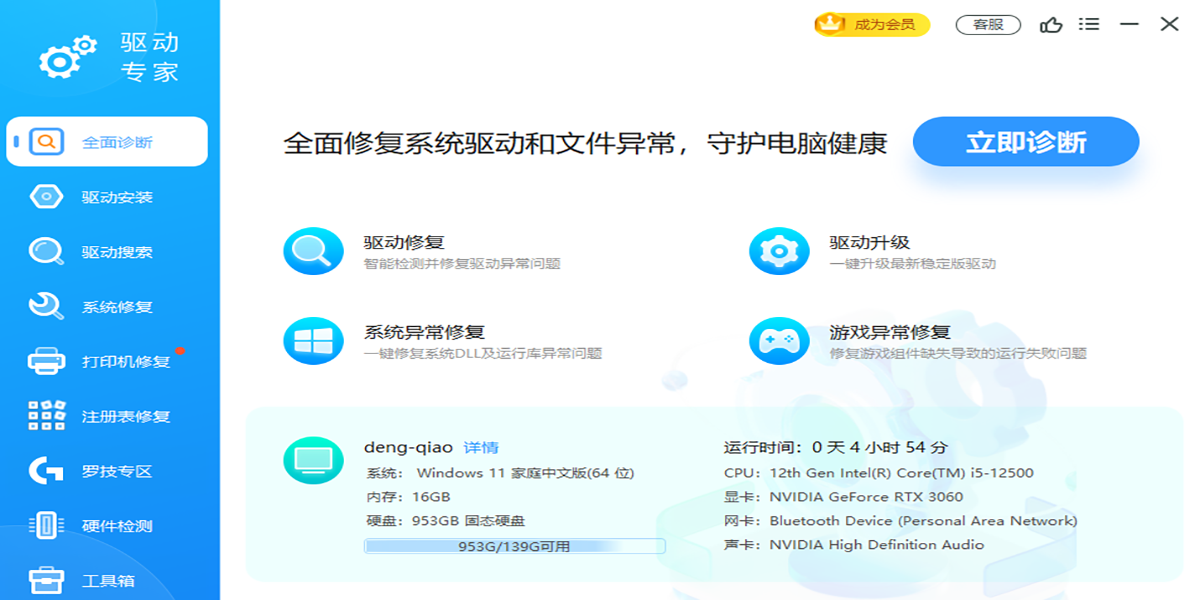
Task: Click the 系统修复 wrench icon
Action: 46,306
